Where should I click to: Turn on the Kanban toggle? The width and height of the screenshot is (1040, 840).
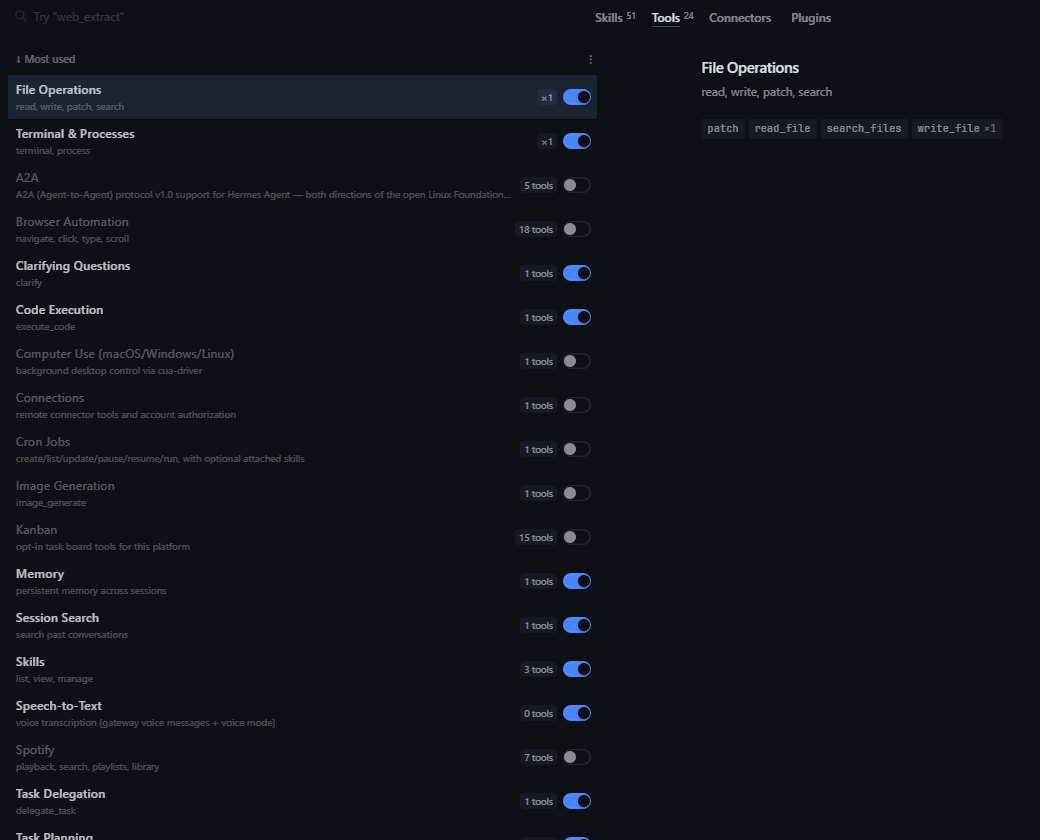click(576, 537)
